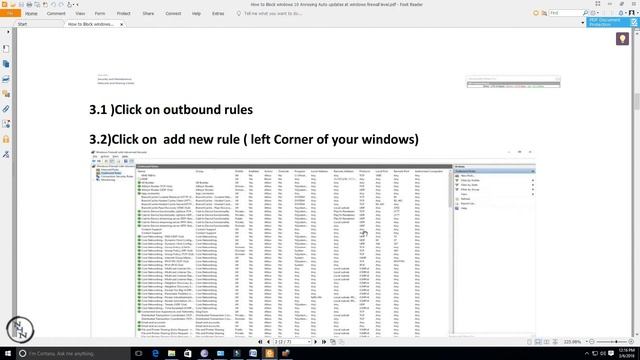Image resolution: width=640 pixels, height=360 pixels.
Task: Open the Comments panel sidebar icon
Action: (x=6, y=94)
